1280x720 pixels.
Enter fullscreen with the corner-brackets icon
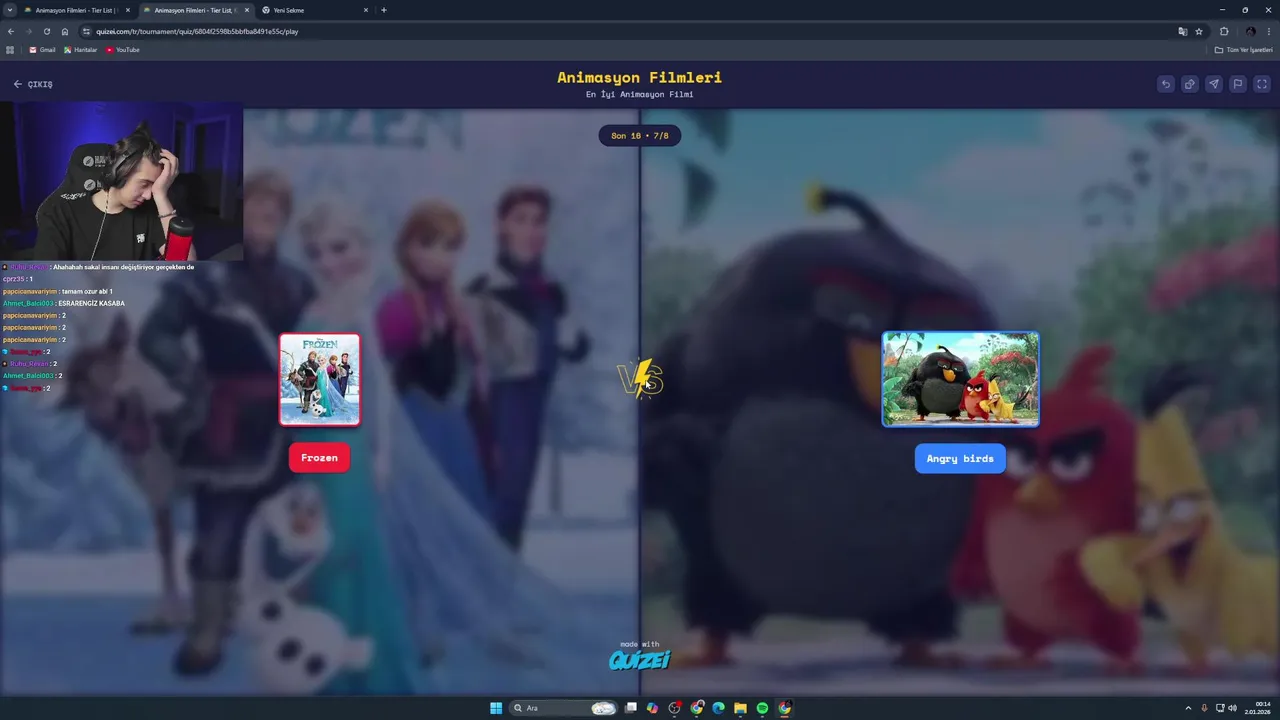pyautogui.click(x=1261, y=84)
